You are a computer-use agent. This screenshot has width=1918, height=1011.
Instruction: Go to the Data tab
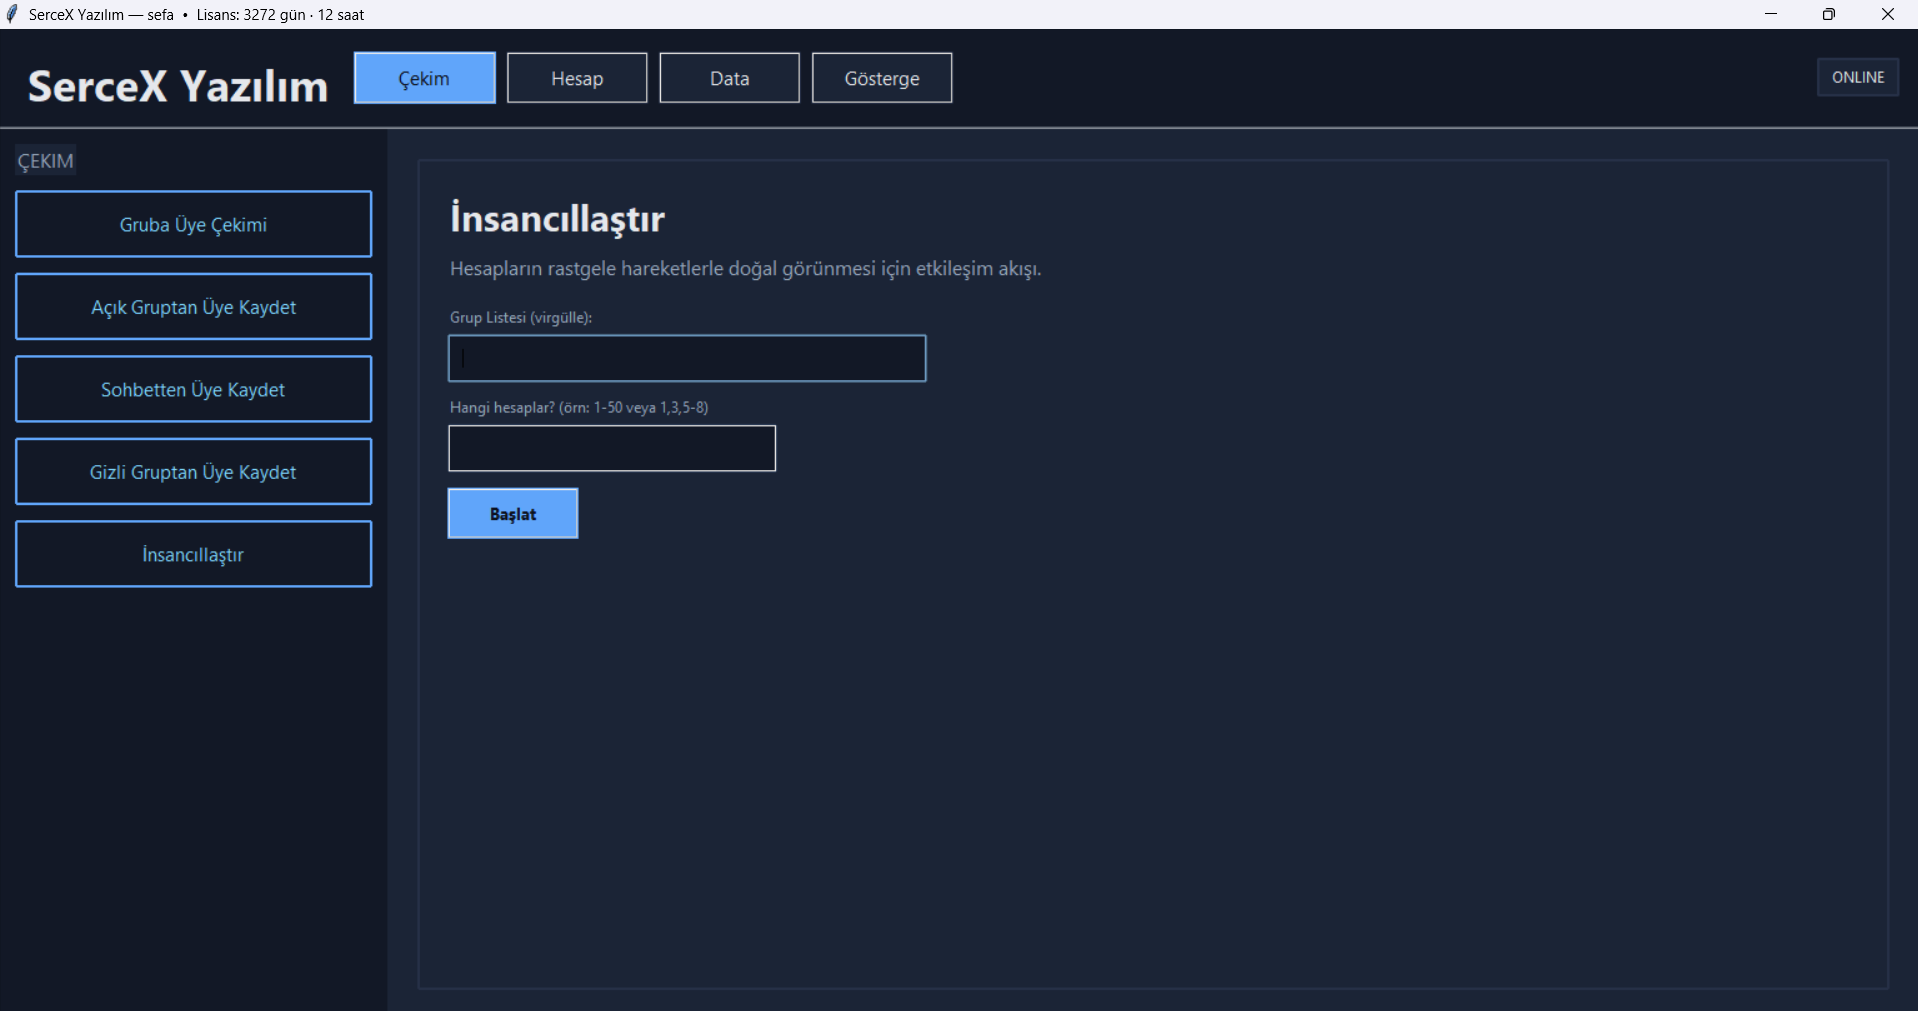729,78
